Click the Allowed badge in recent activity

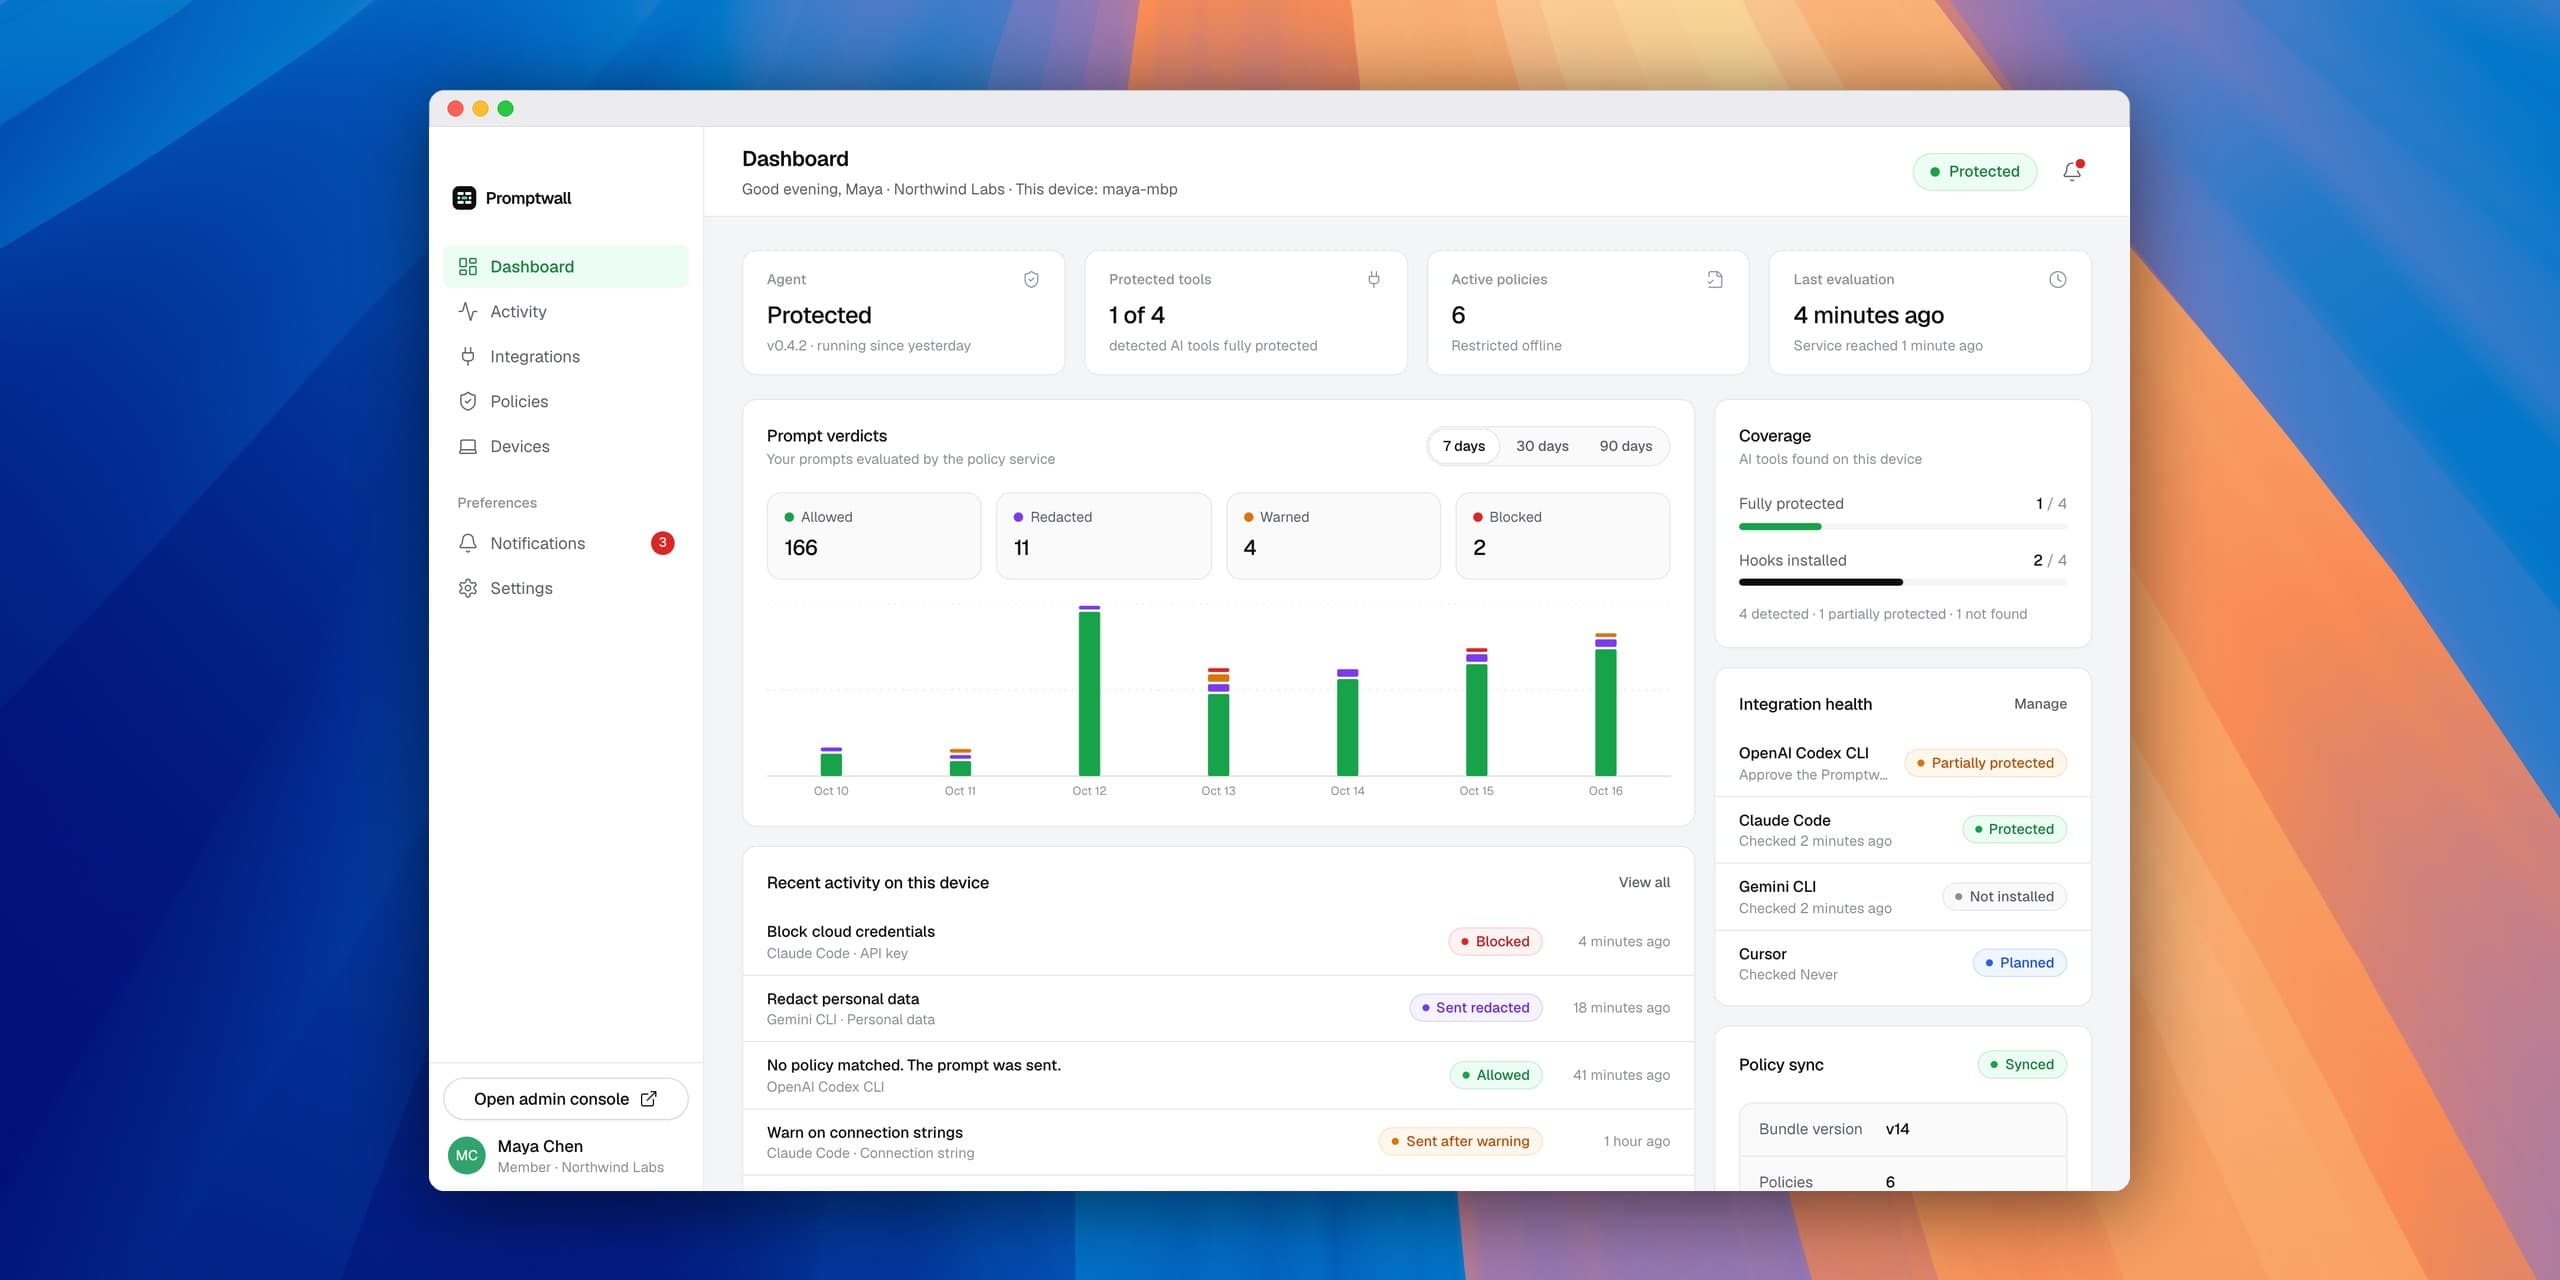1495,1075
